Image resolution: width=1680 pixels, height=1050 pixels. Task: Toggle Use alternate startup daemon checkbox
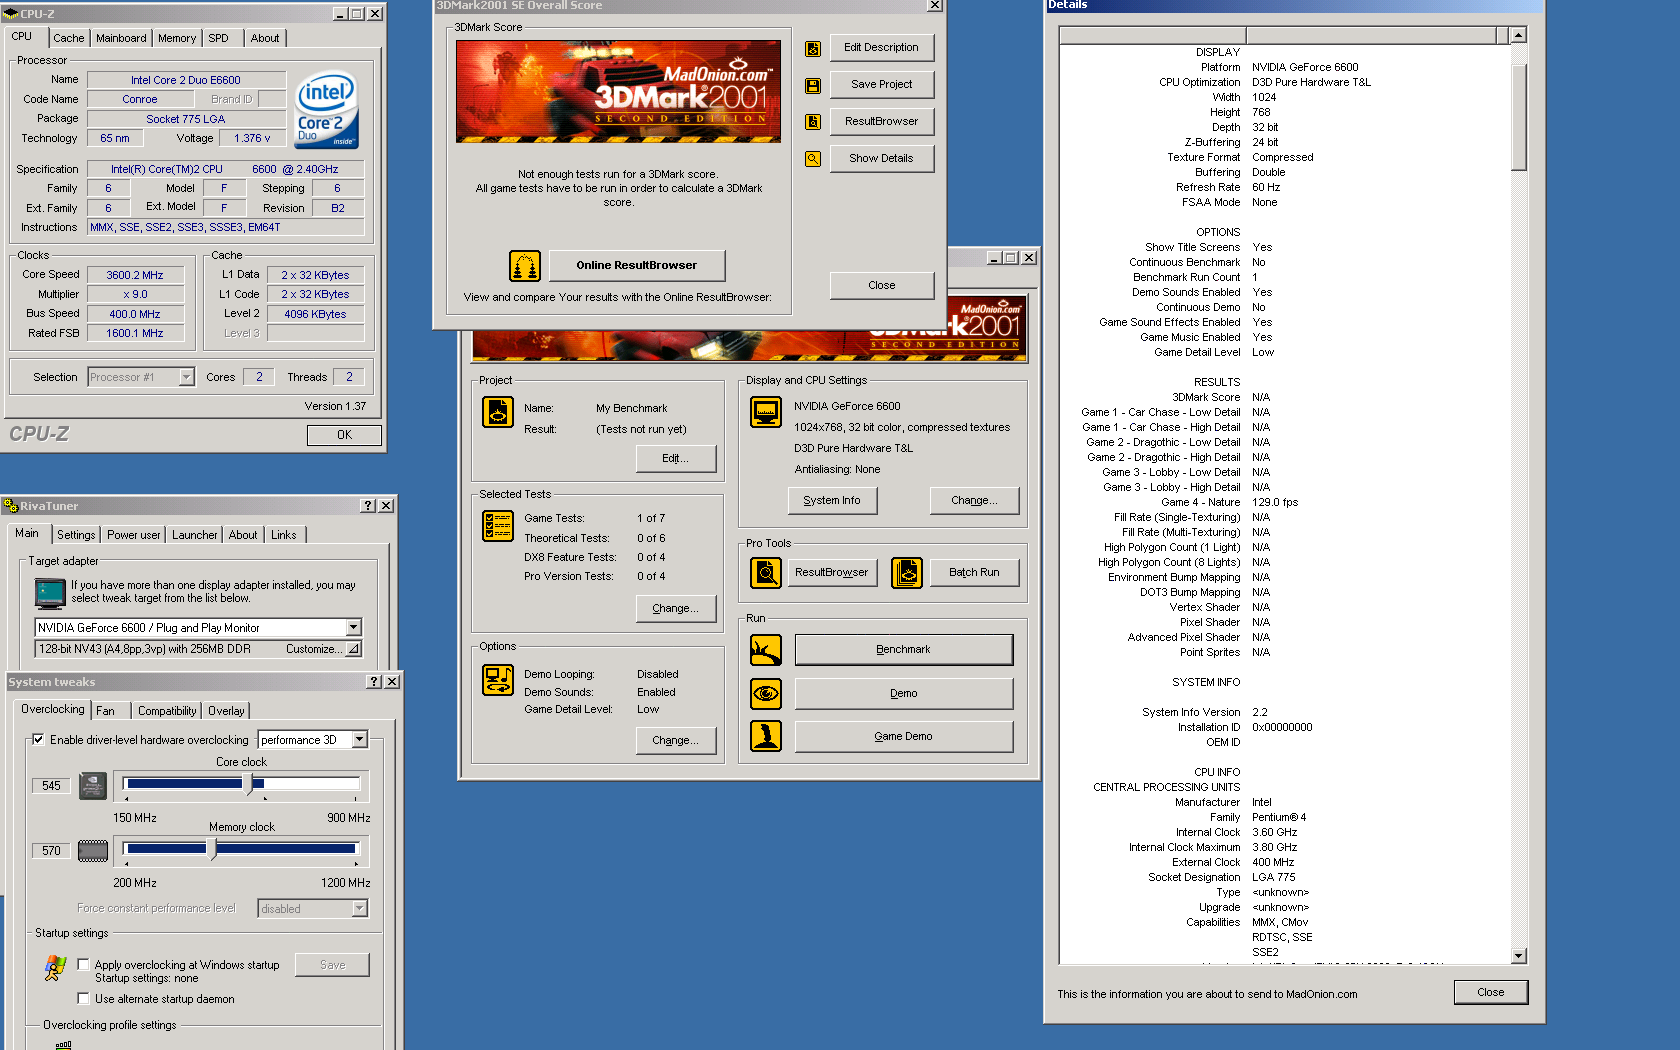83,999
